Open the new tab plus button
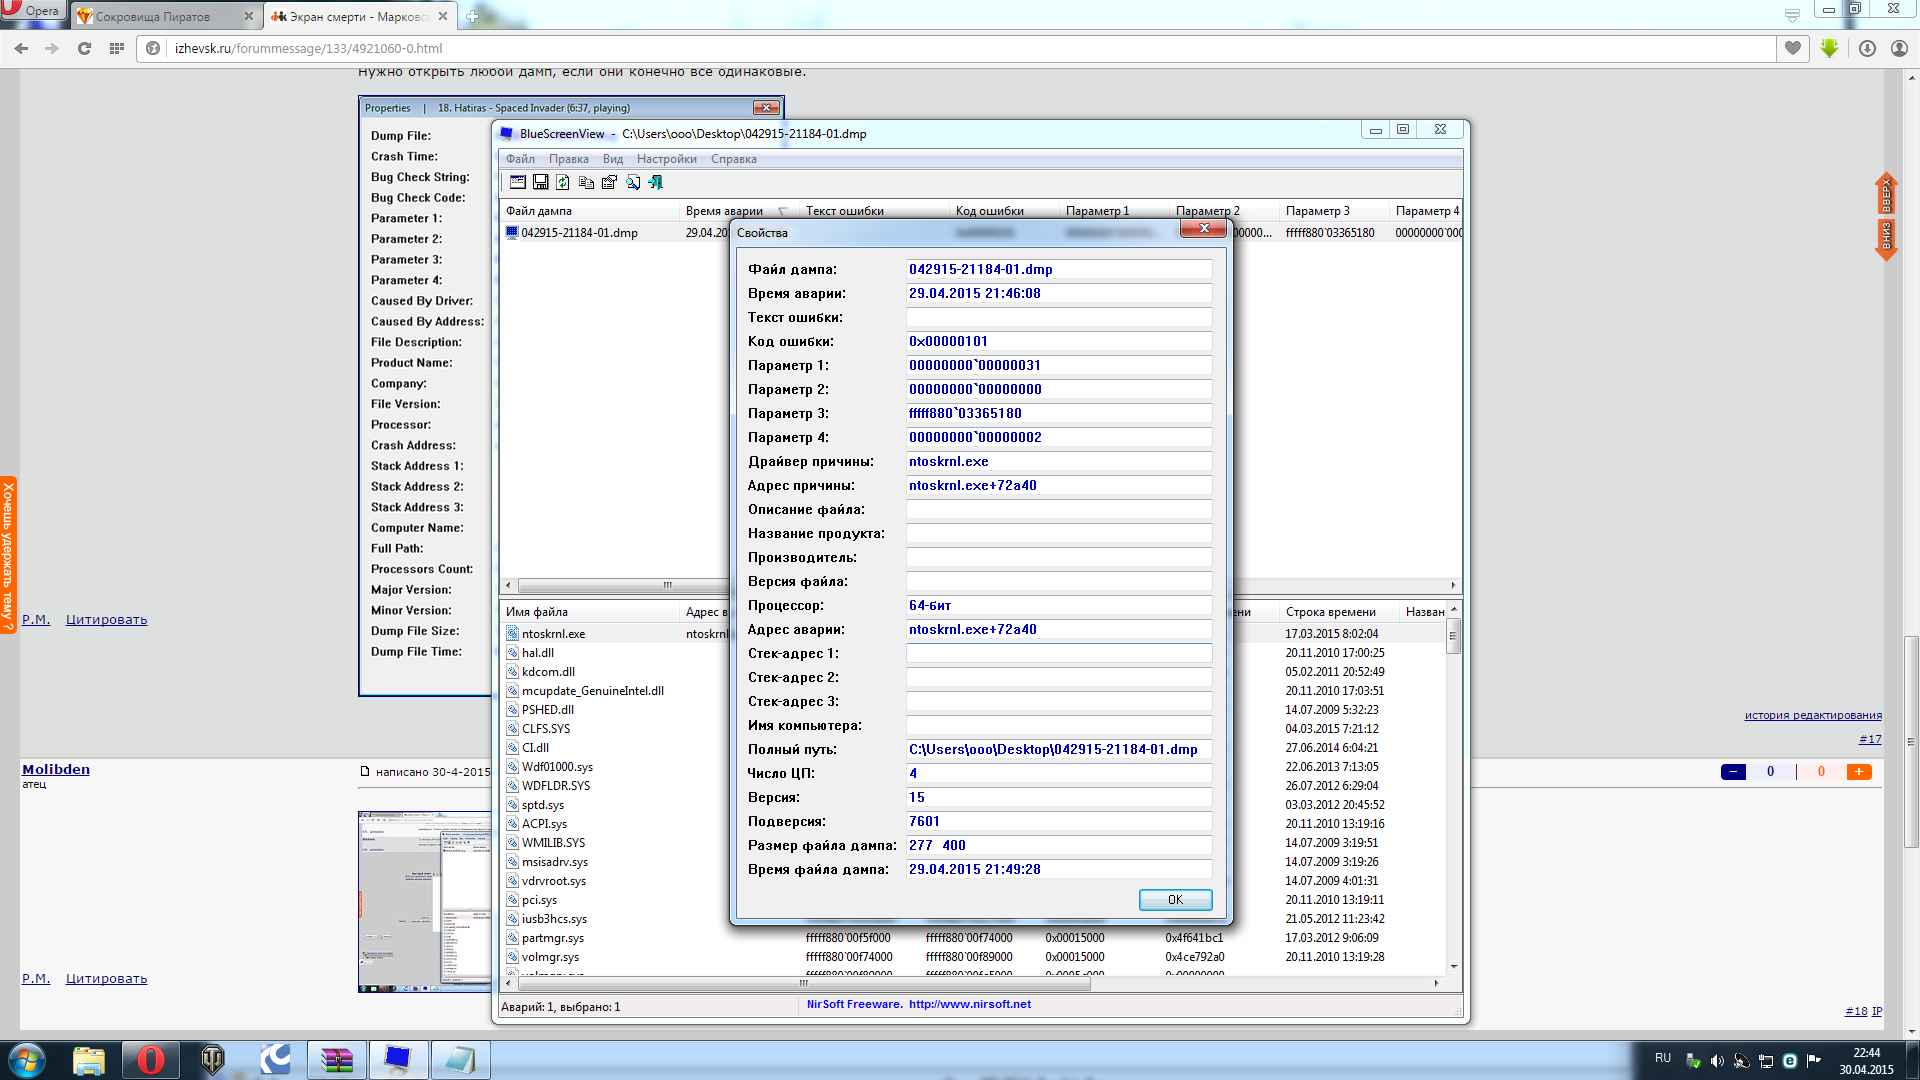Image resolution: width=1920 pixels, height=1080 pixels. 472,16
